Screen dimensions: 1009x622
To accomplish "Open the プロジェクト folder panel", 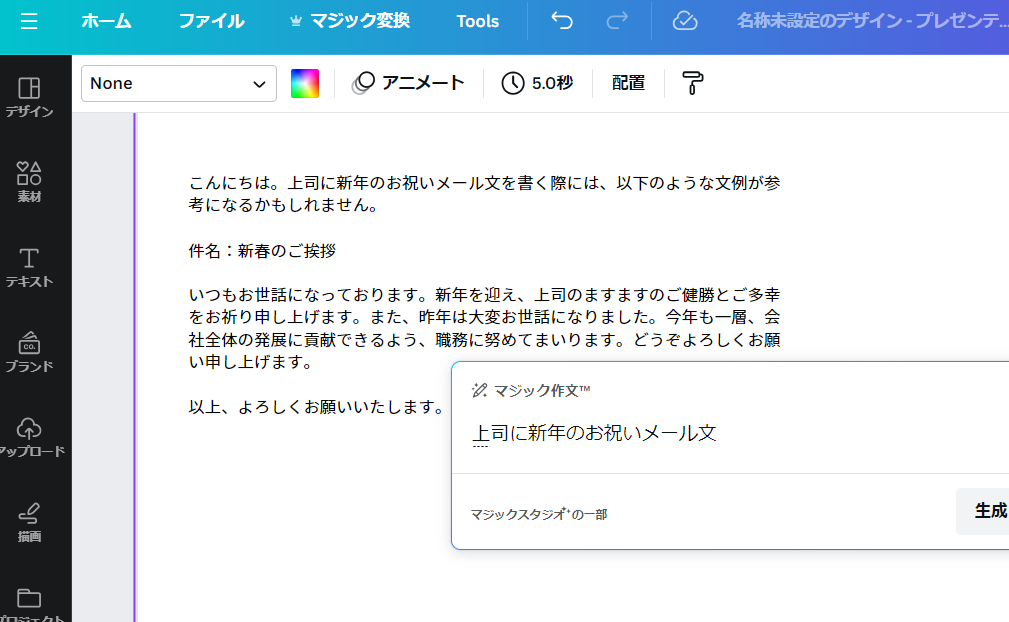I will tap(30, 605).
